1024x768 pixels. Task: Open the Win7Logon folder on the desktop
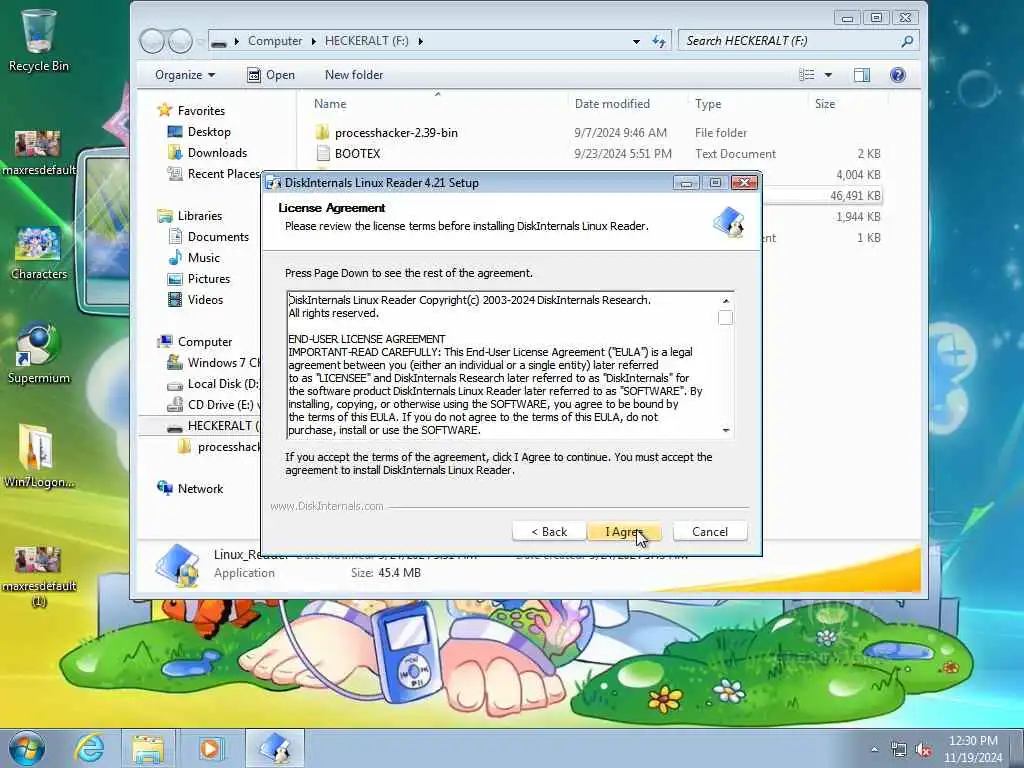point(39,456)
